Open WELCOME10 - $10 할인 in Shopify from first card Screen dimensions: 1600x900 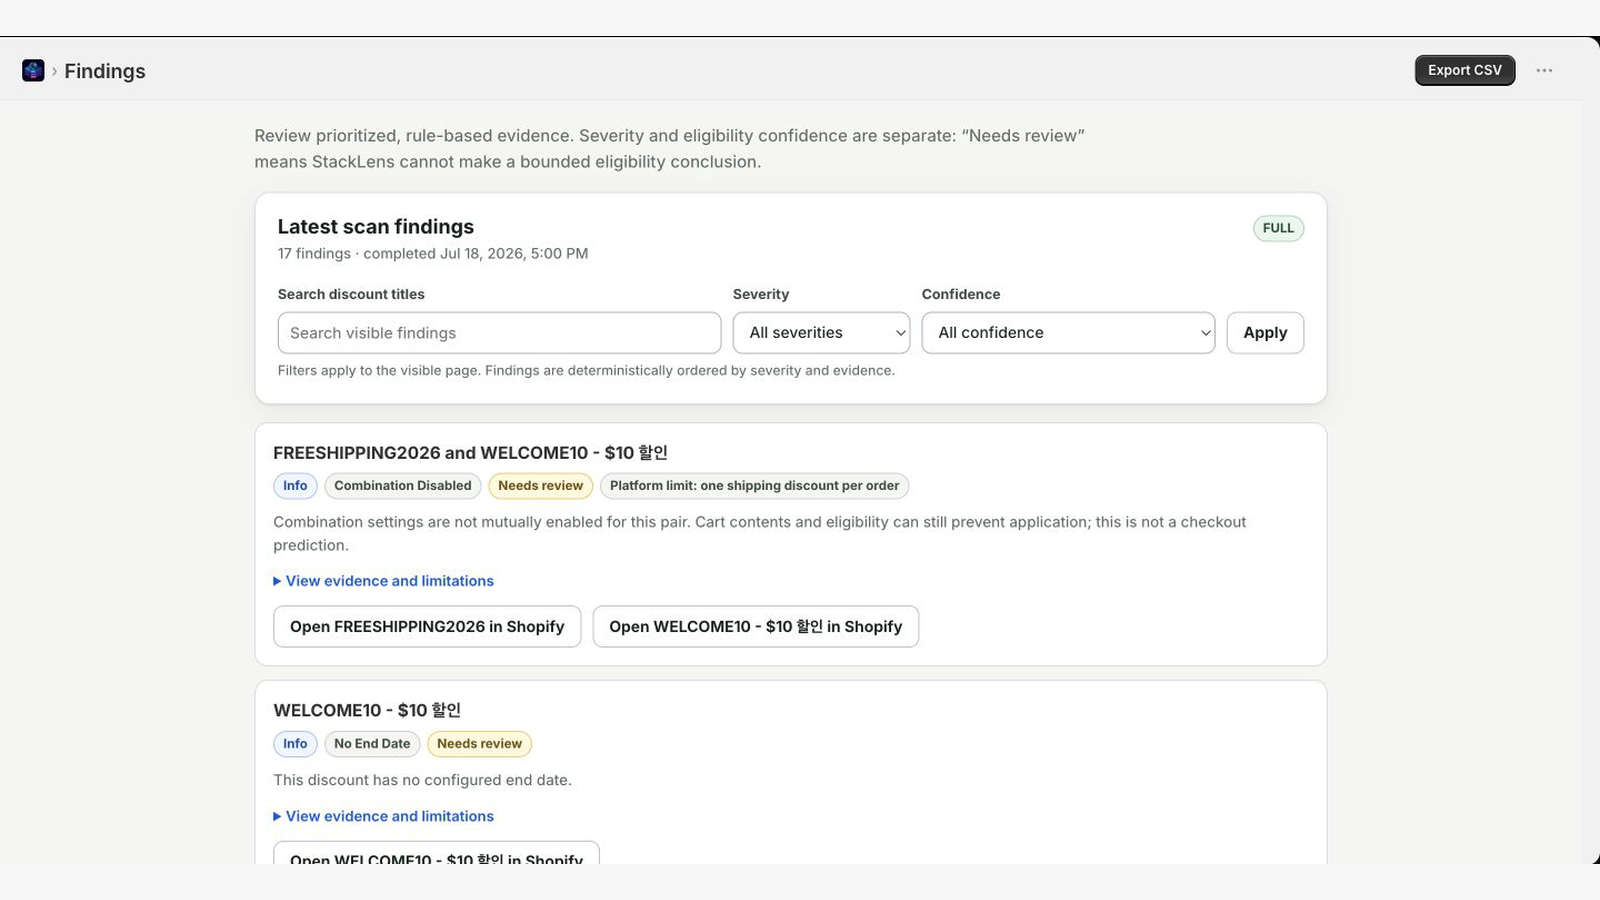755,627
